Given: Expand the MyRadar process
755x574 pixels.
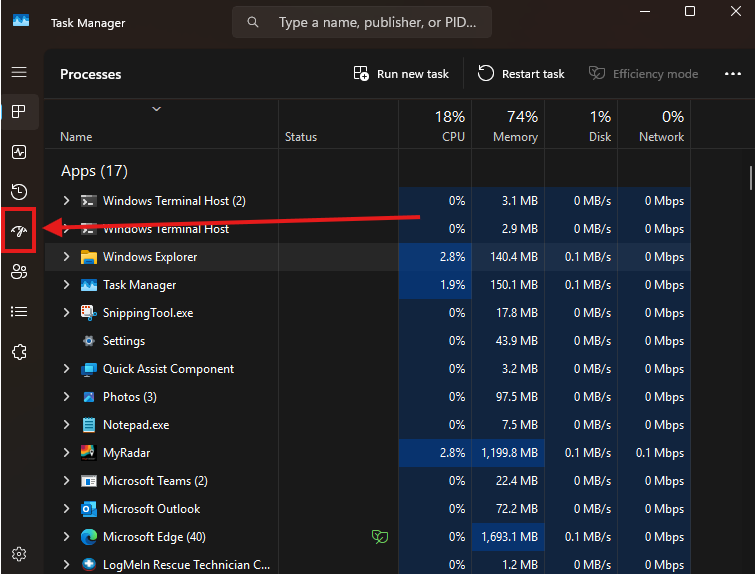Looking at the screenshot, I should (66, 453).
